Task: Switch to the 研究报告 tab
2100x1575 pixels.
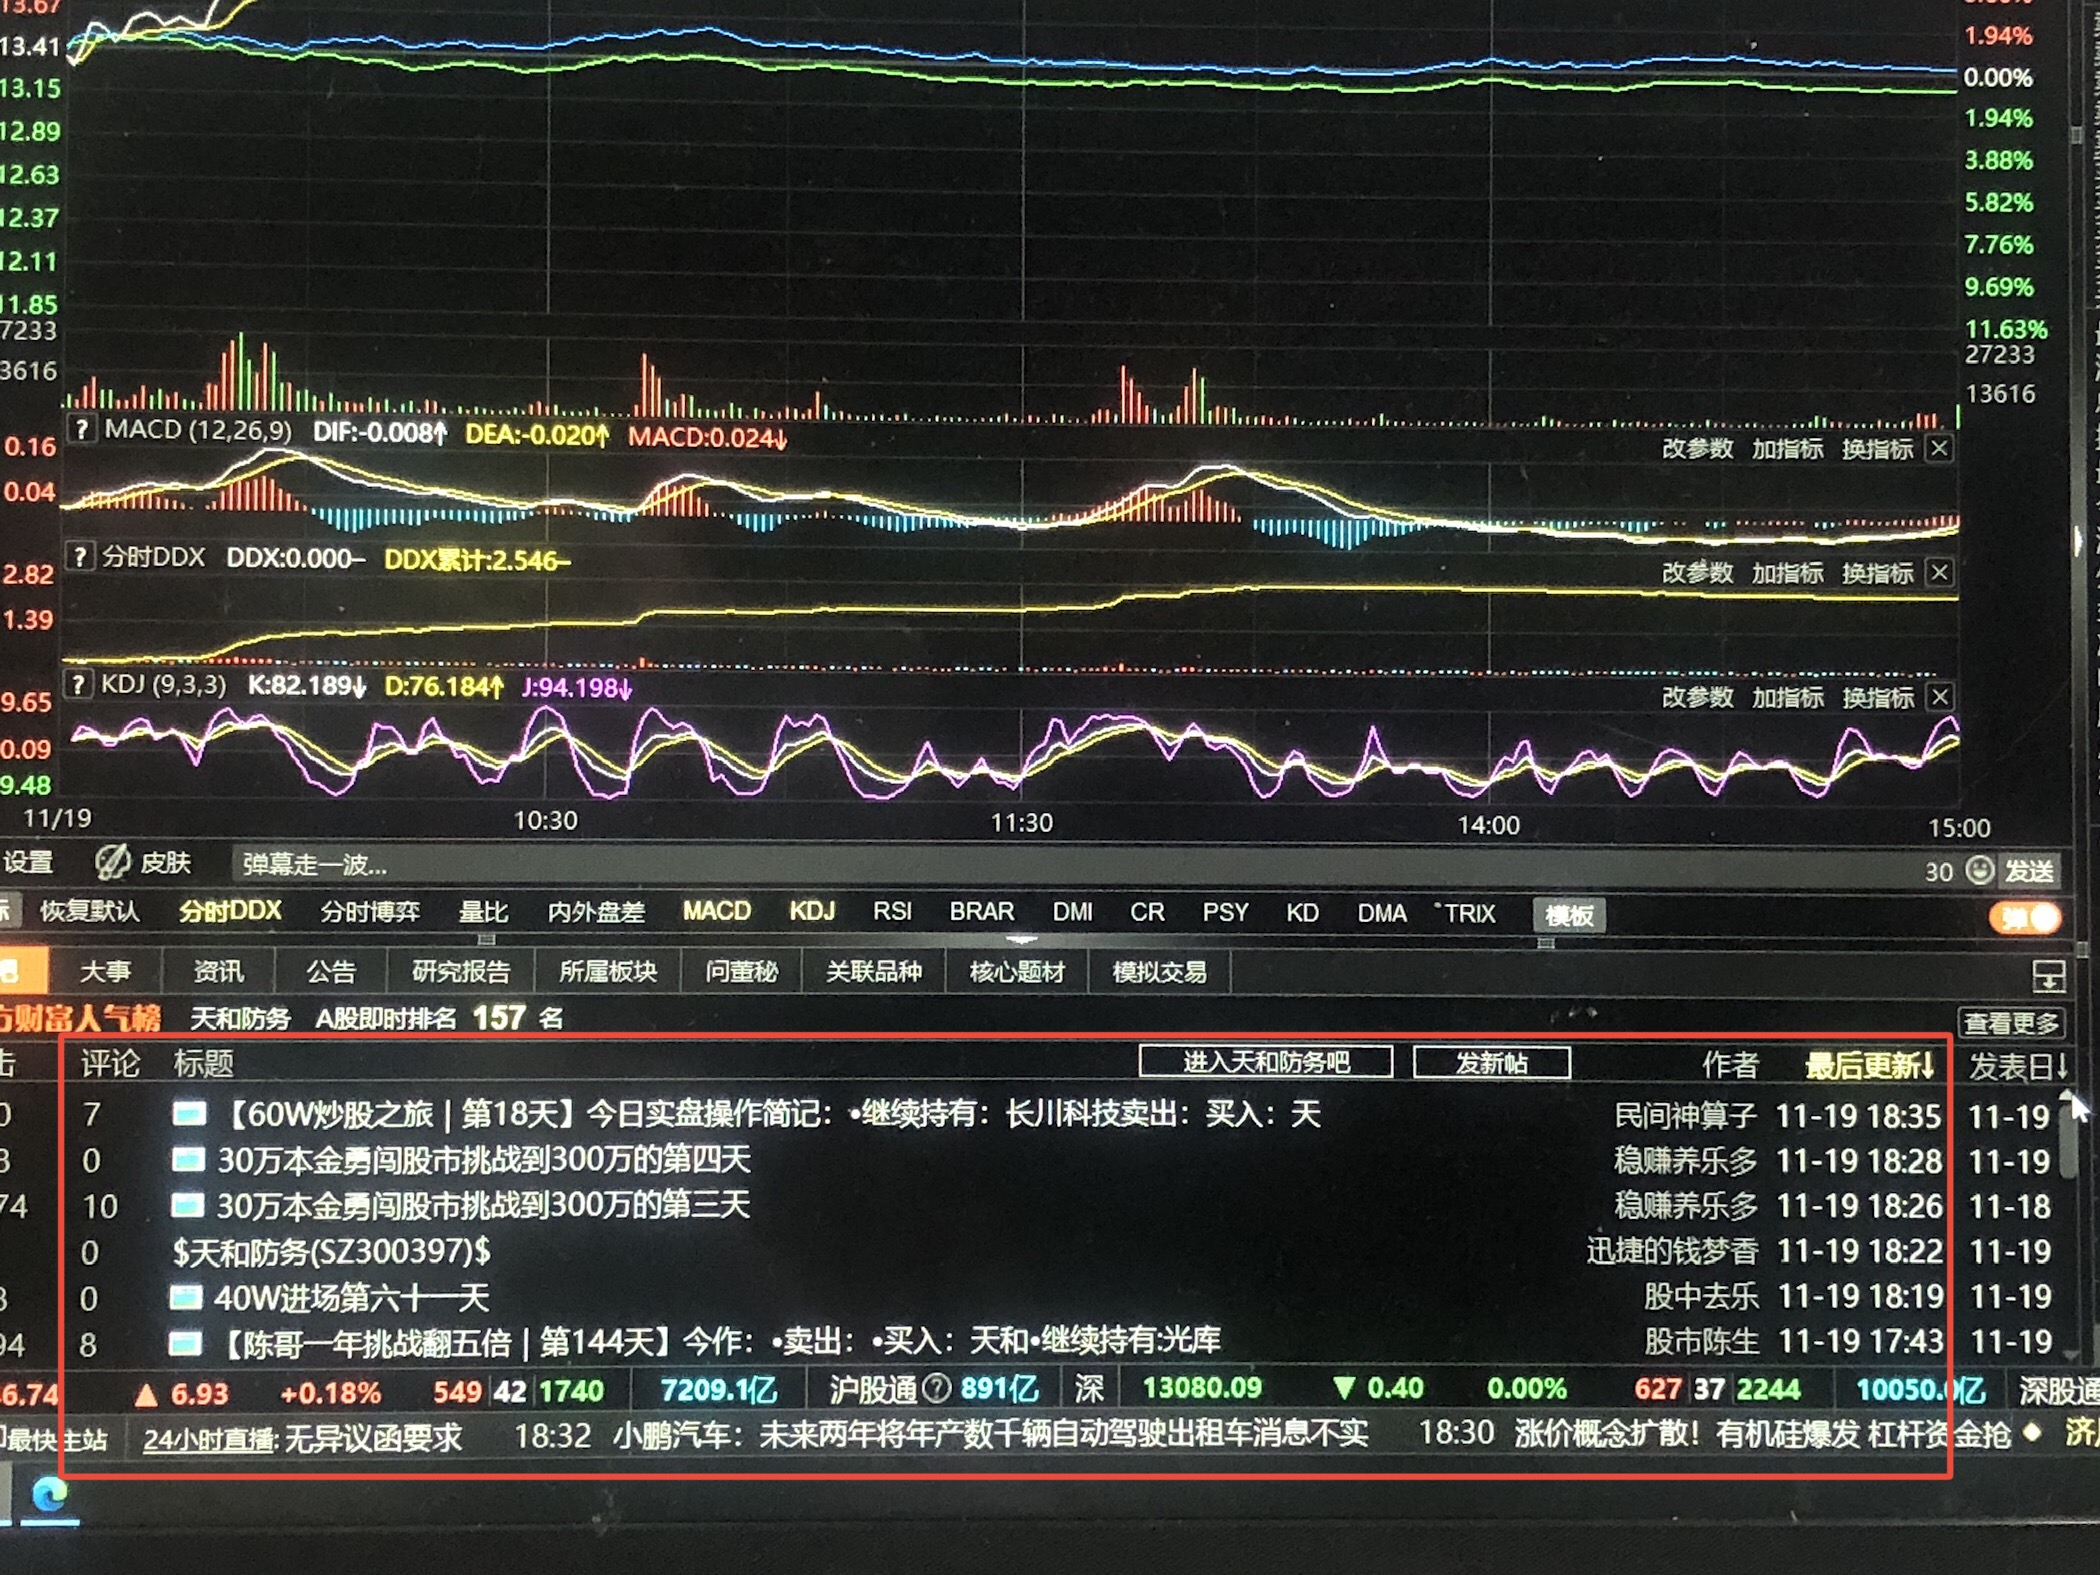Action: click(460, 971)
